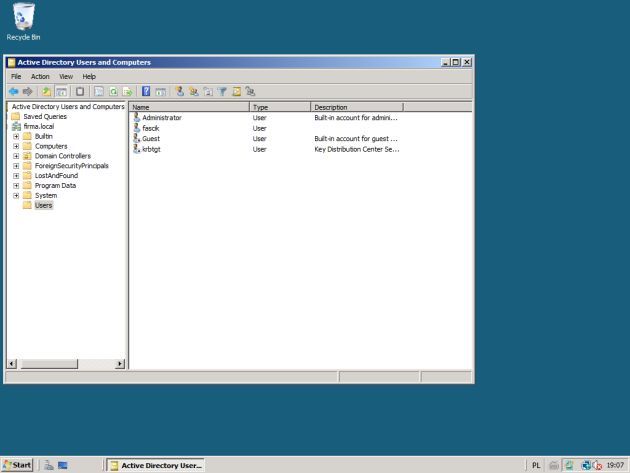Create a new organizational unit via the toolbar icon
The height and width of the screenshot is (473, 630).
(208, 92)
